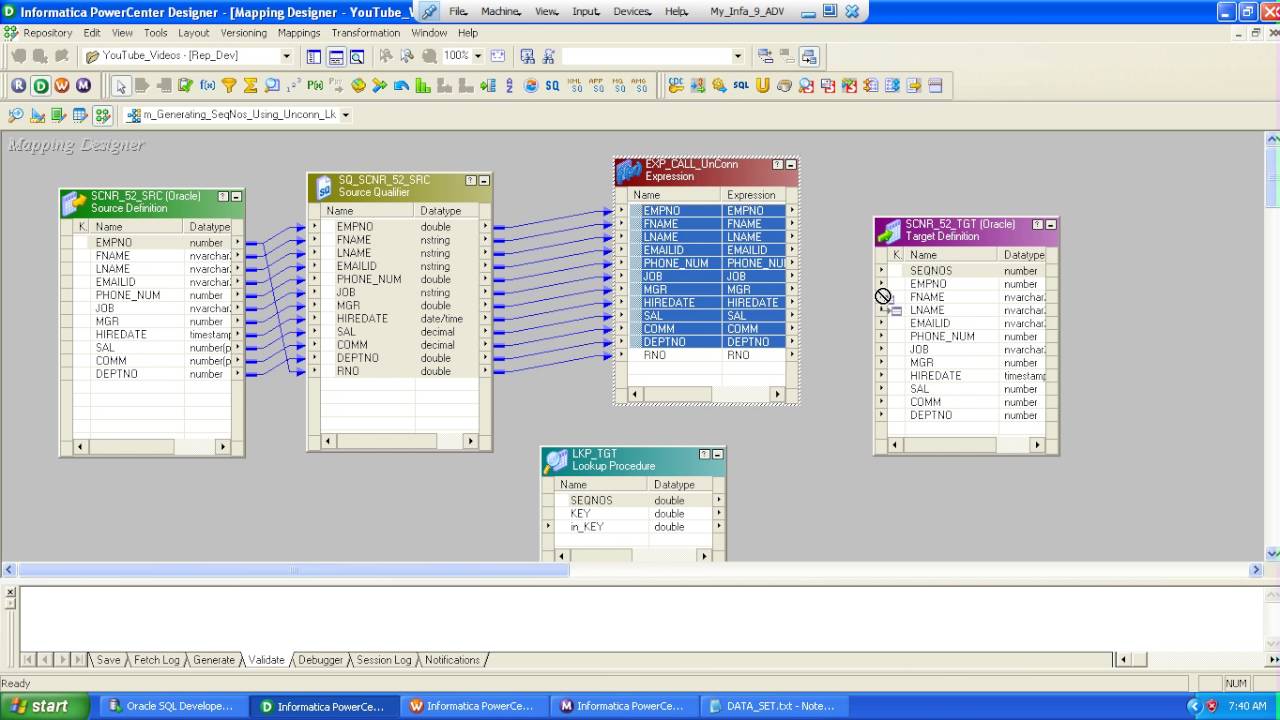
Task: Click the DEPTNO output port arrow in EXP_CALL_UnConn
Action: [792, 342]
